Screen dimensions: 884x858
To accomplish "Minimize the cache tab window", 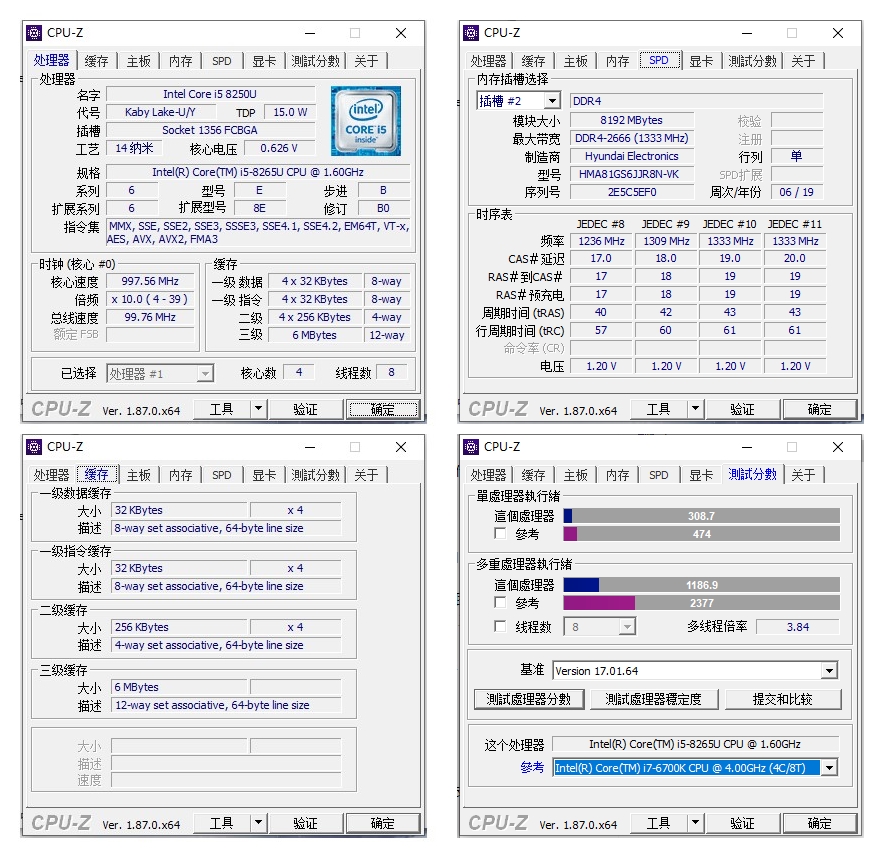I will [310, 447].
